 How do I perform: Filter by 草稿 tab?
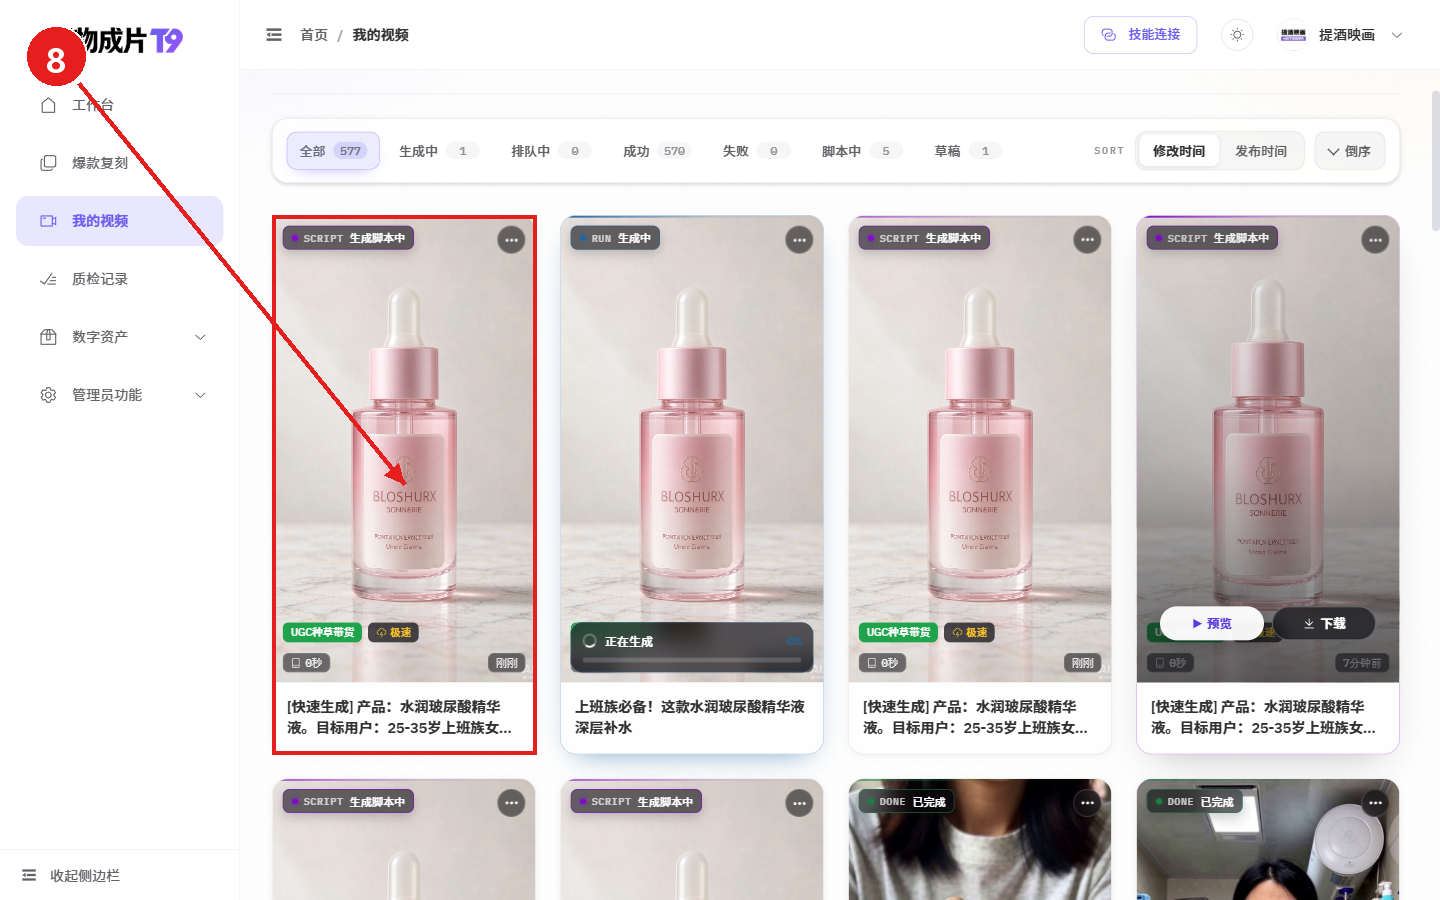[968, 151]
